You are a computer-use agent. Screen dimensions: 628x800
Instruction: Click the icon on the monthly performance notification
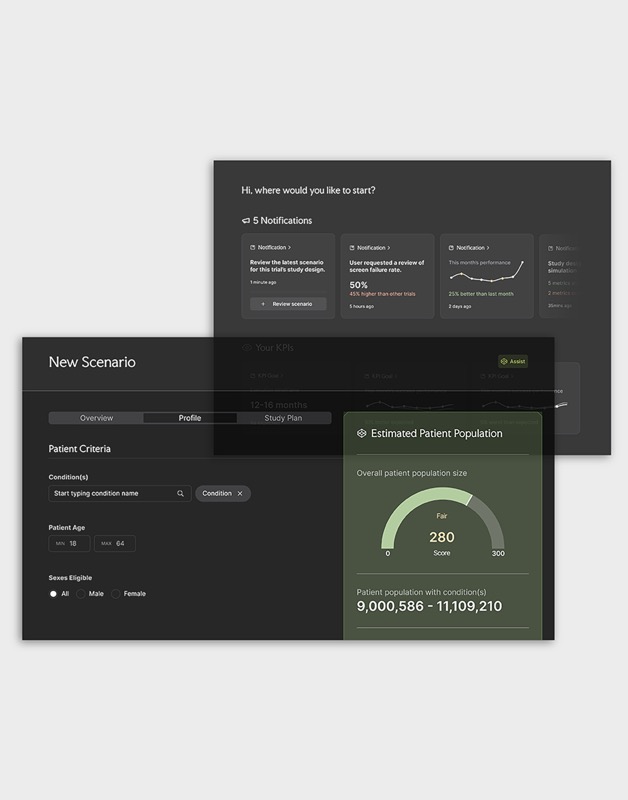[451, 247]
